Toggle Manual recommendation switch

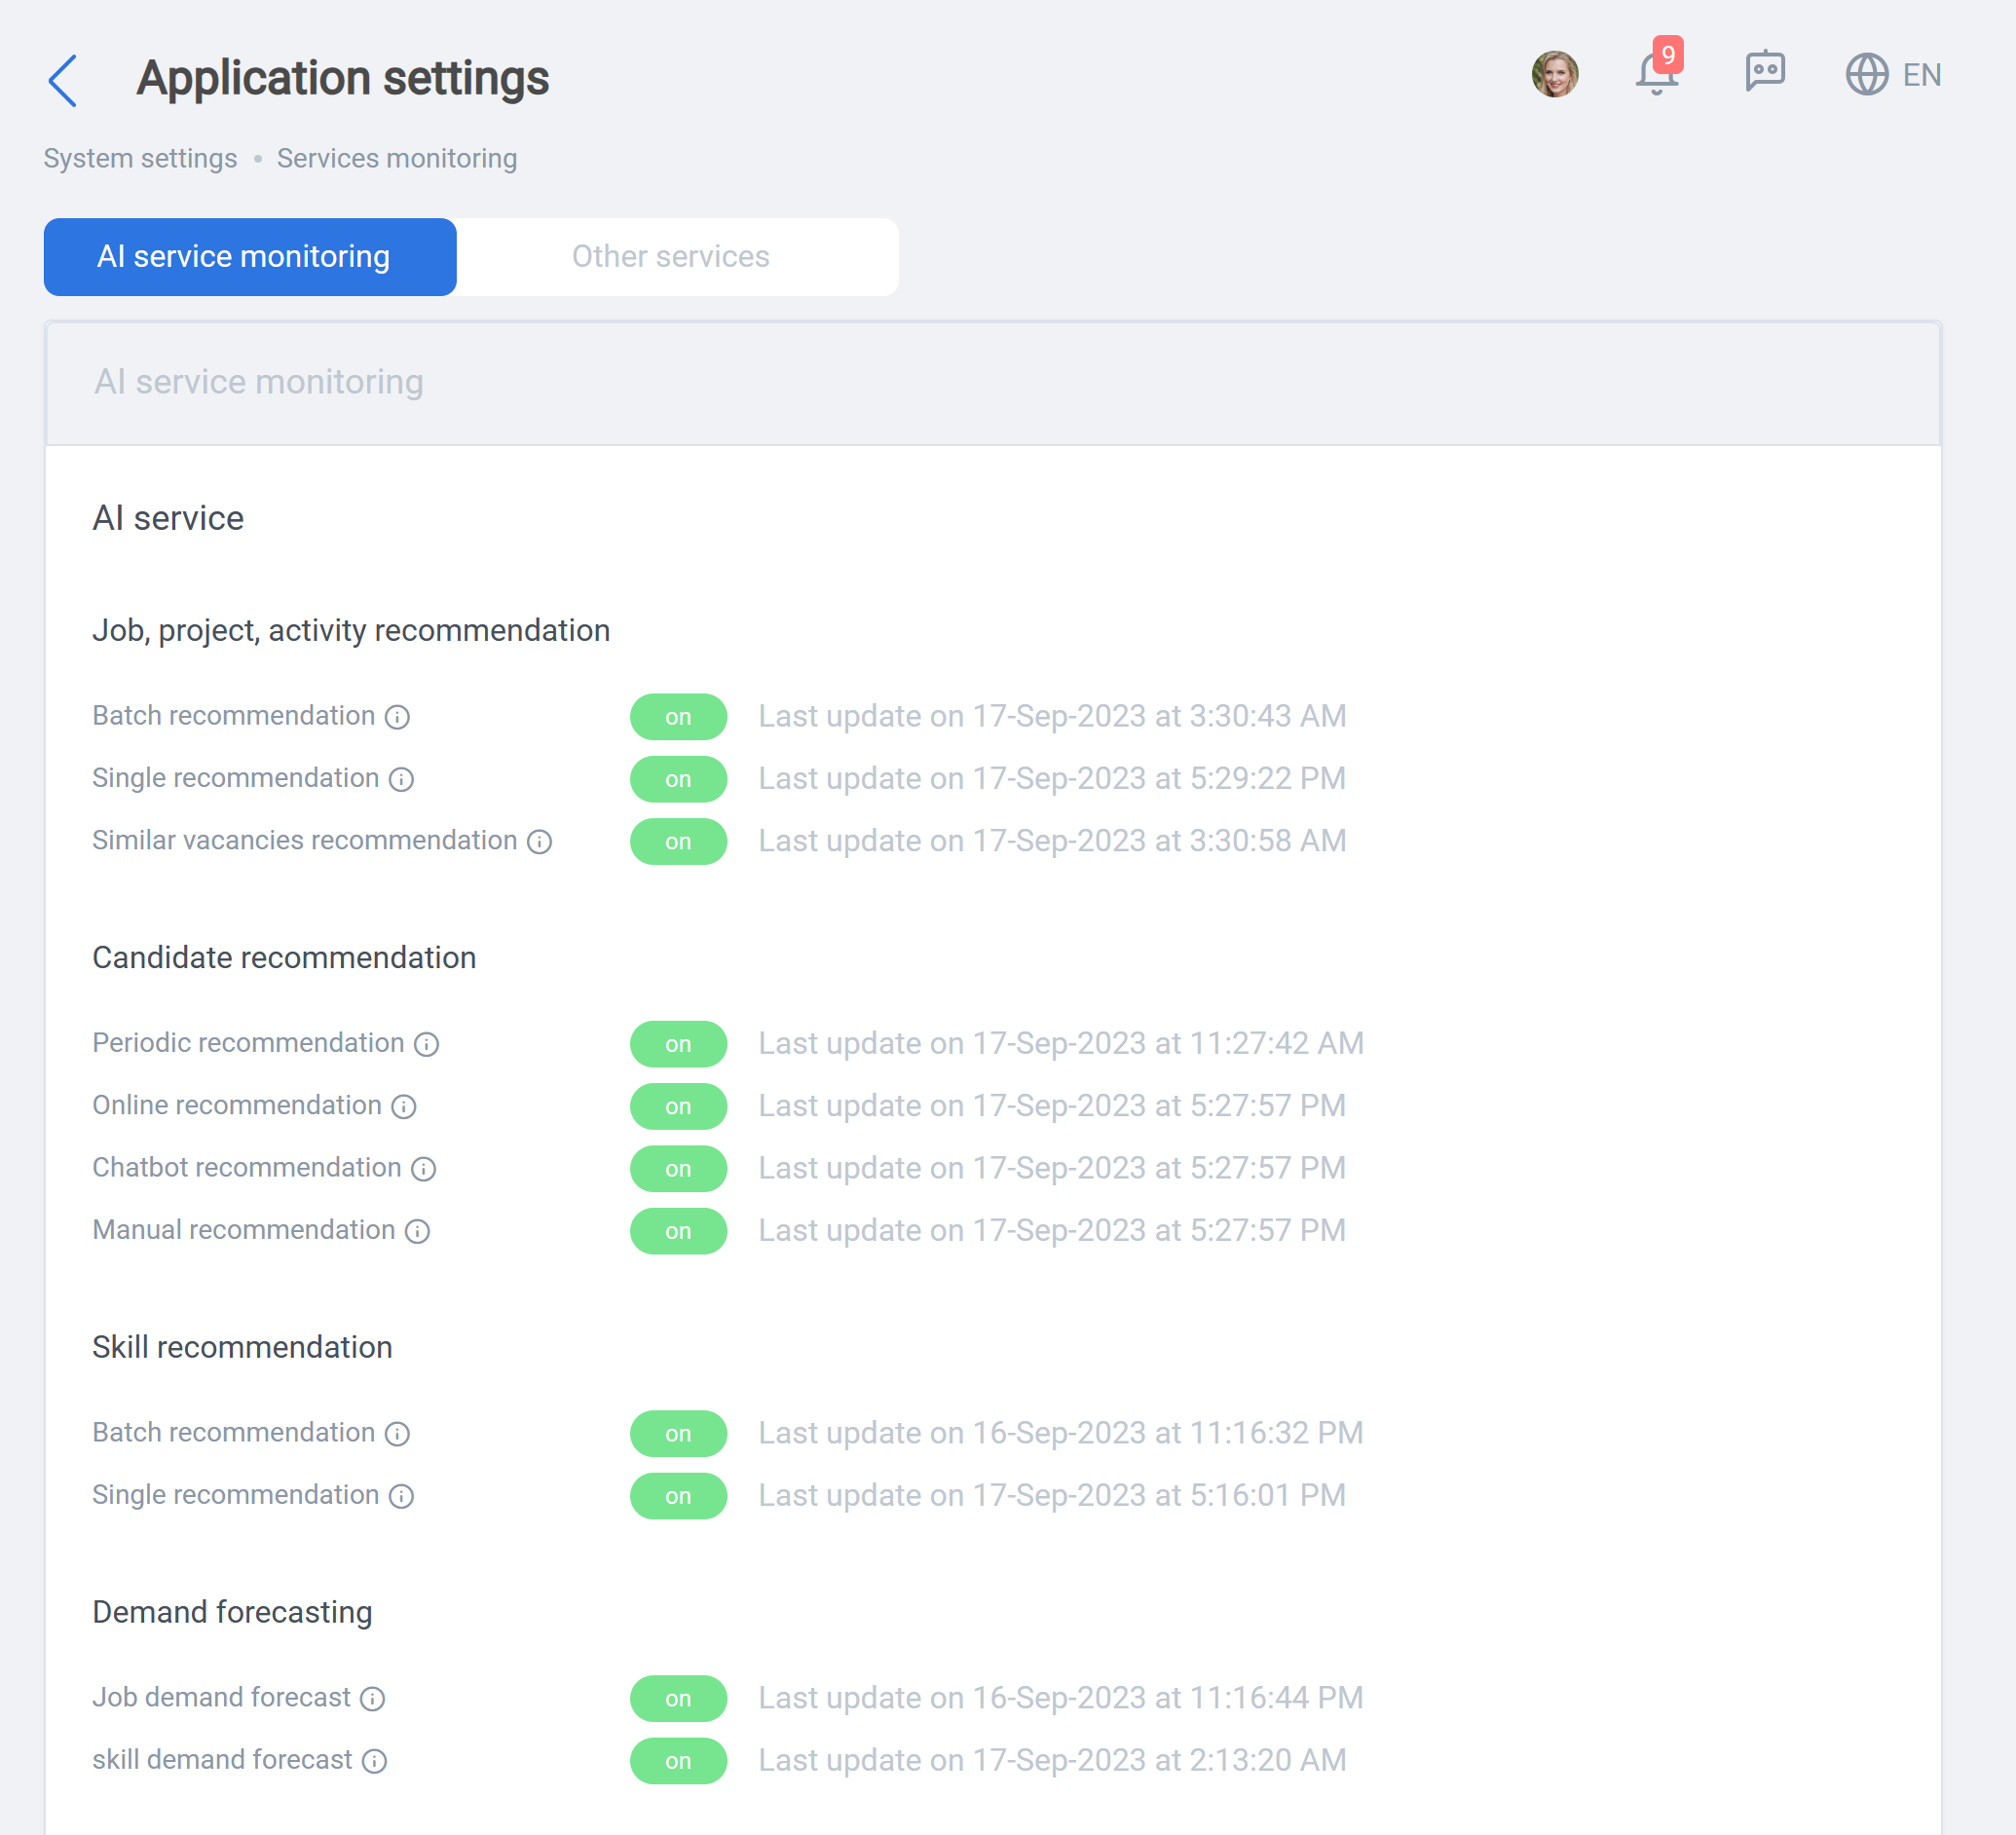678,1231
